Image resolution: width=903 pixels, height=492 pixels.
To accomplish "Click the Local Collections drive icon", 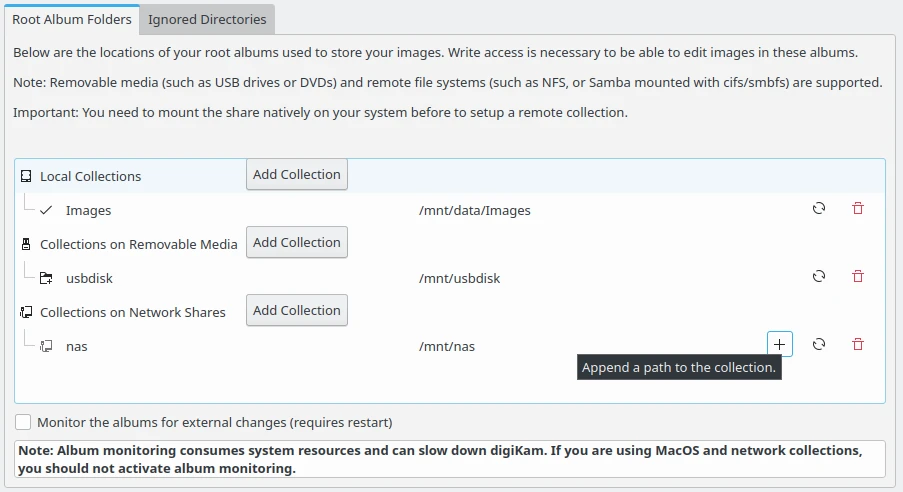I will 26,176.
